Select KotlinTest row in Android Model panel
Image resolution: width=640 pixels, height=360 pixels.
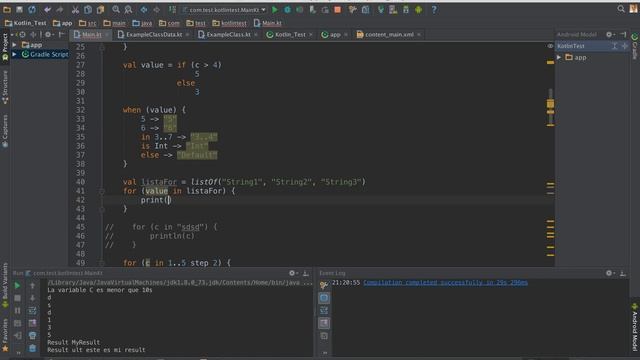pyautogui.click(x=592, y=46)
